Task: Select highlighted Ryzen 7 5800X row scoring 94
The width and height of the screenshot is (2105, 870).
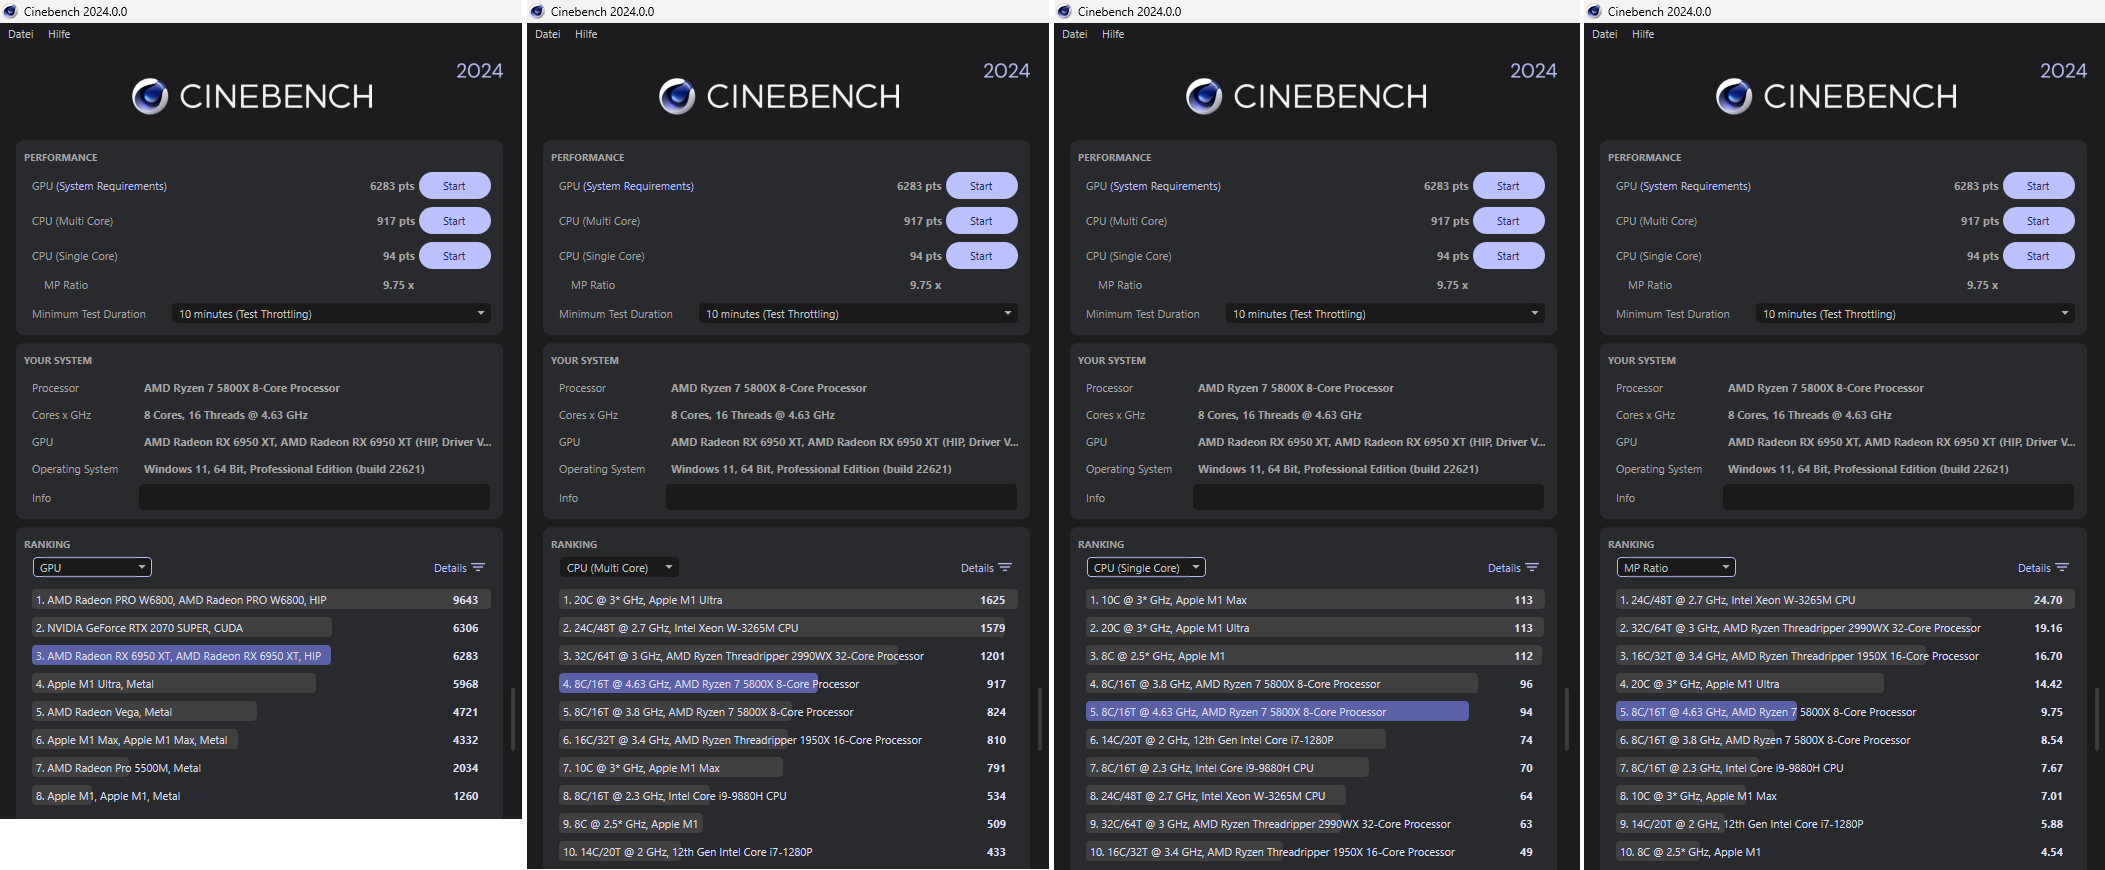Action: (x=1315, y=712)
